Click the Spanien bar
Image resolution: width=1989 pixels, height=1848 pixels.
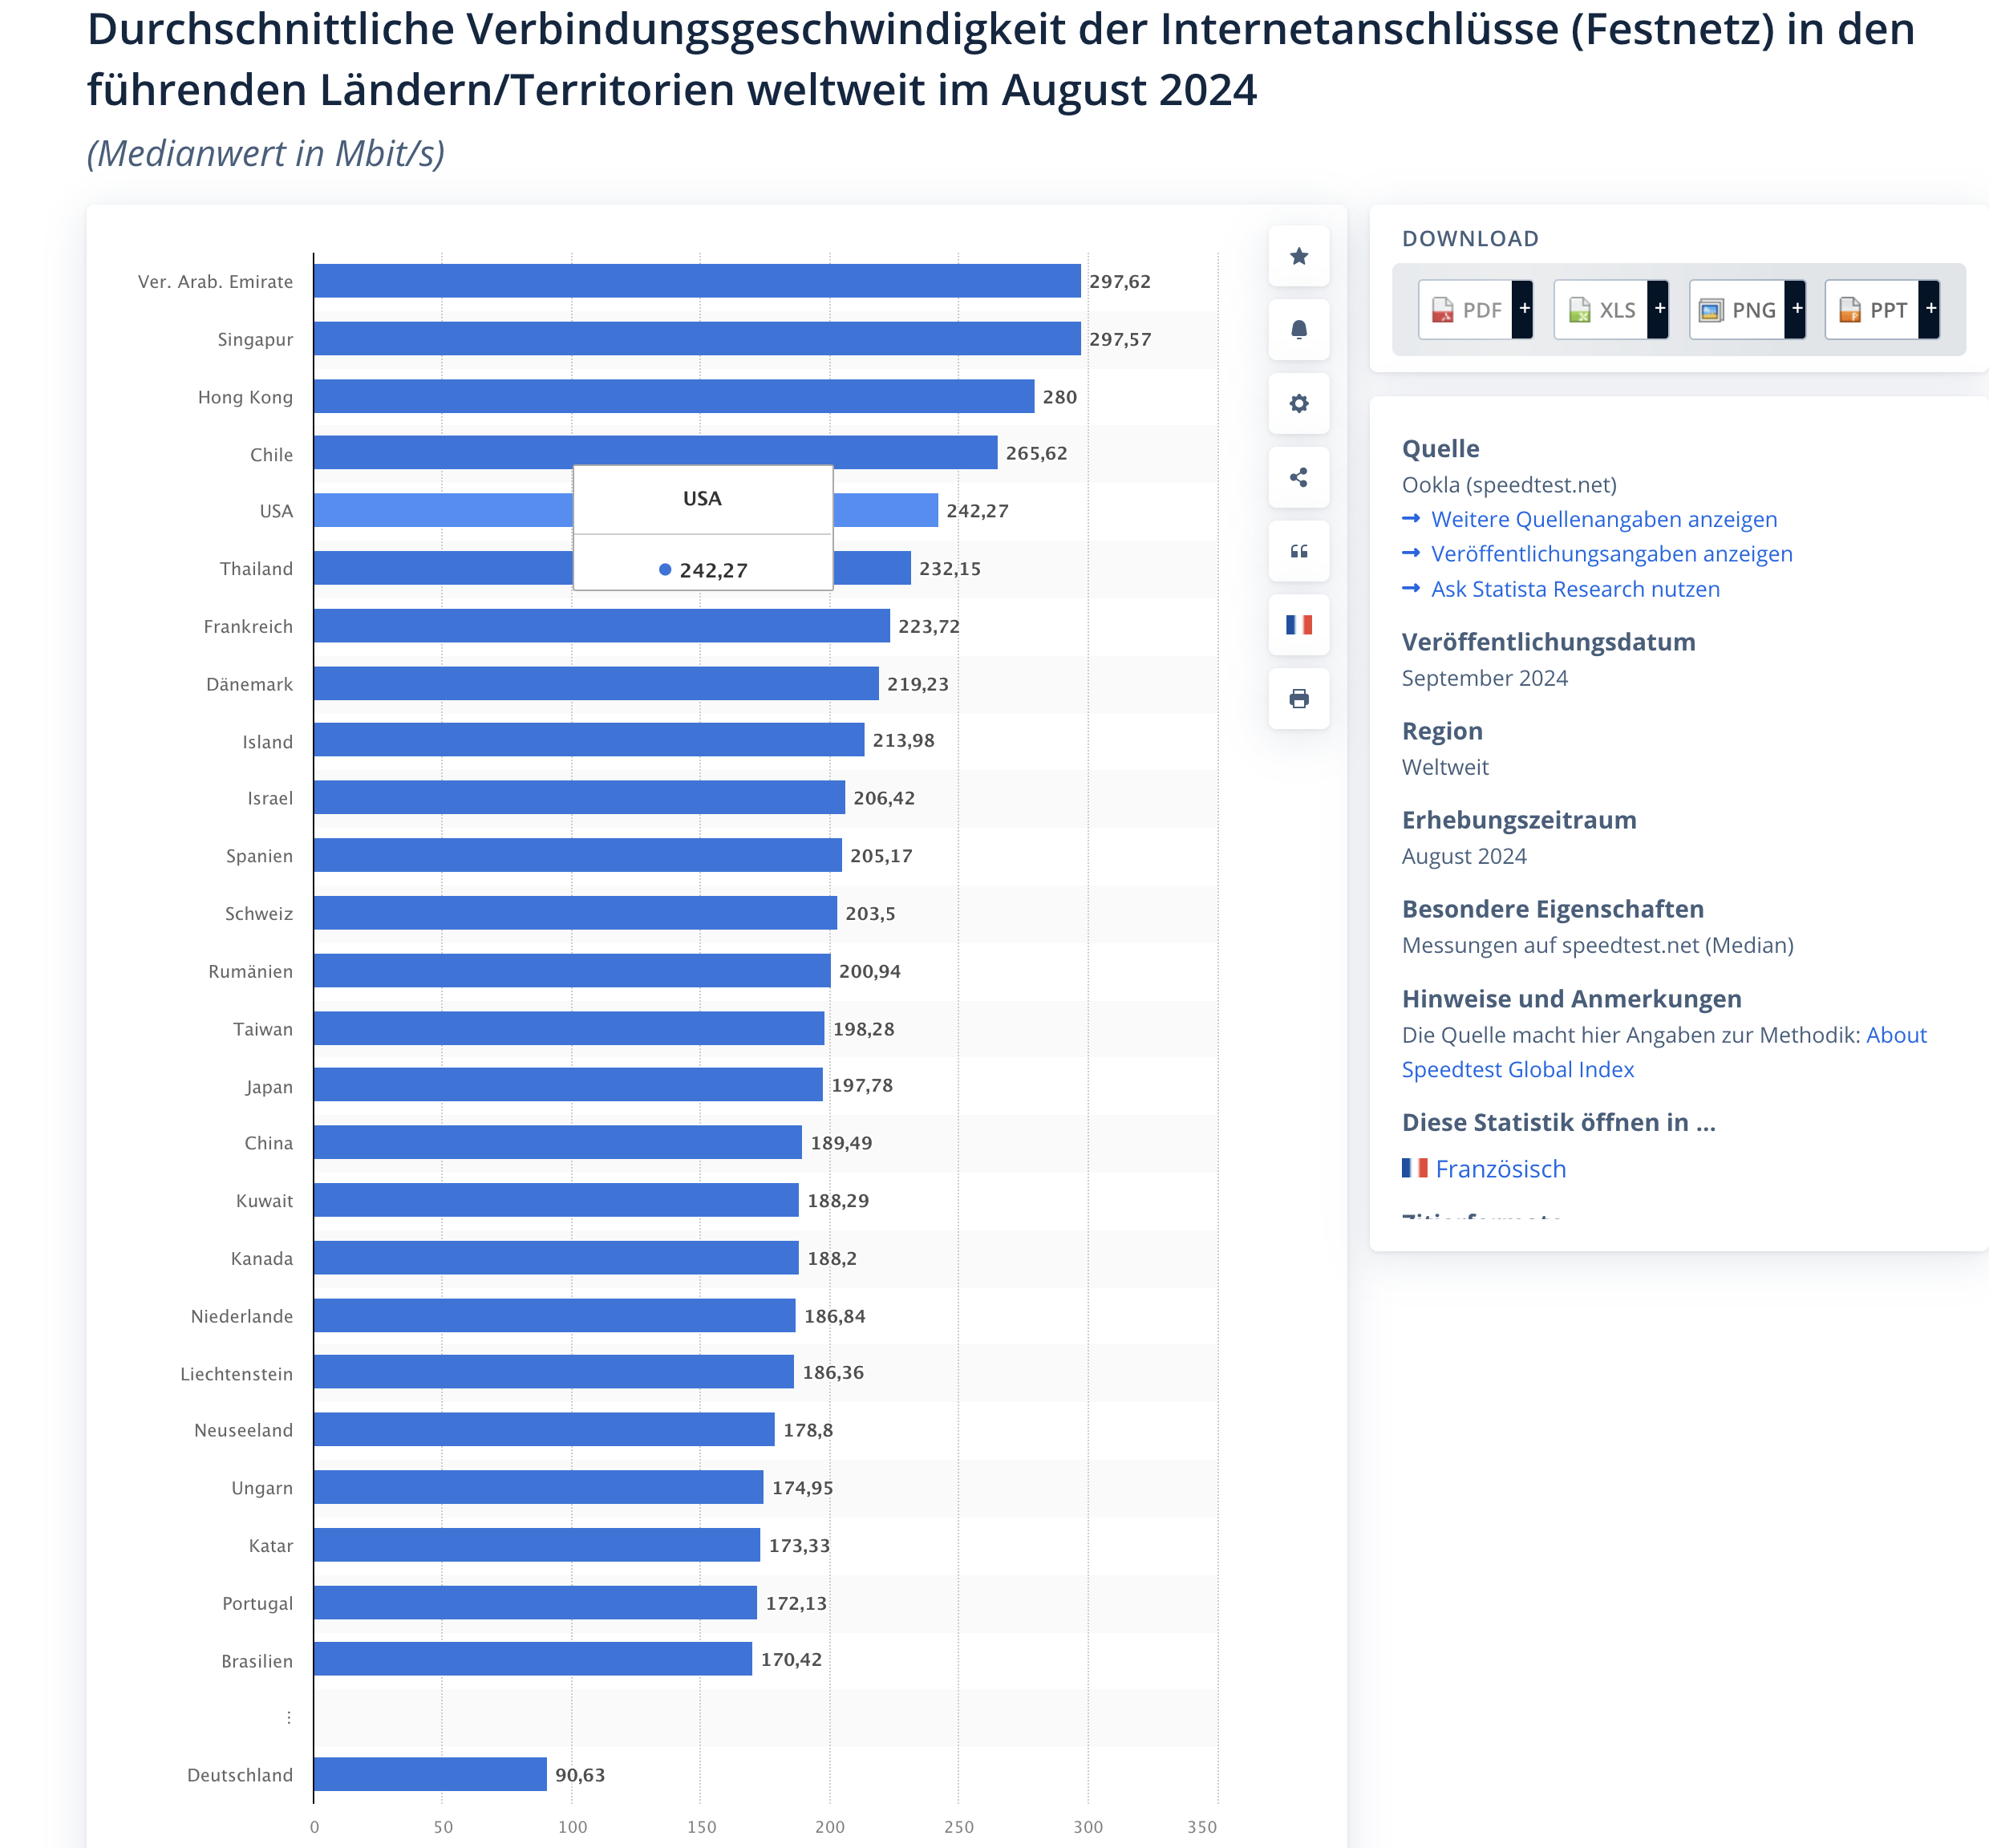tap(578, 855)
